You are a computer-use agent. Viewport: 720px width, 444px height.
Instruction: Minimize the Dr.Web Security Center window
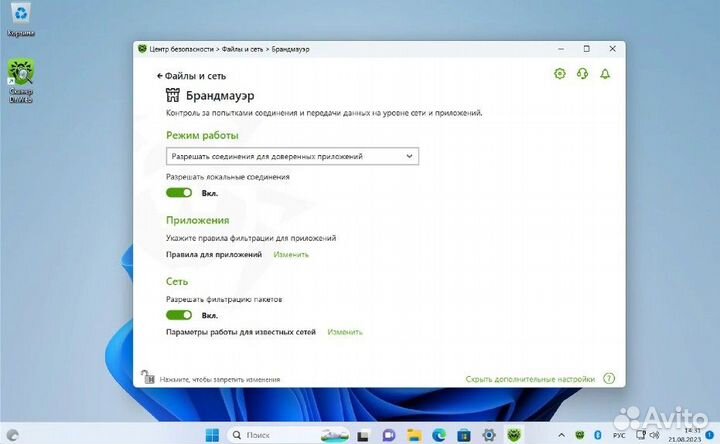pyautogui.click(x=561, y=49)
